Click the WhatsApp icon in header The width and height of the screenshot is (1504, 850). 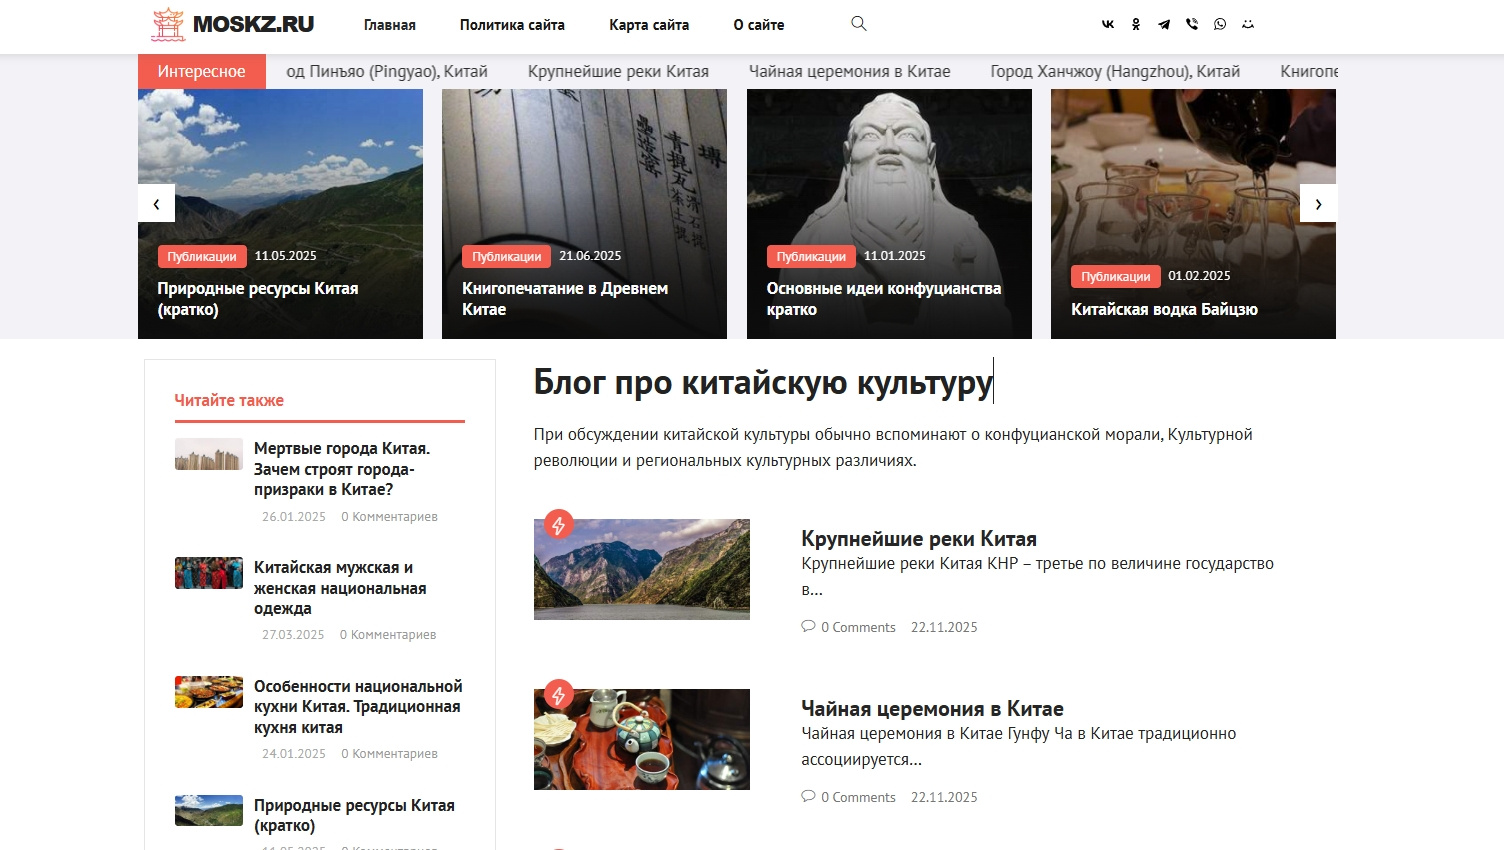coord(1220,25)
